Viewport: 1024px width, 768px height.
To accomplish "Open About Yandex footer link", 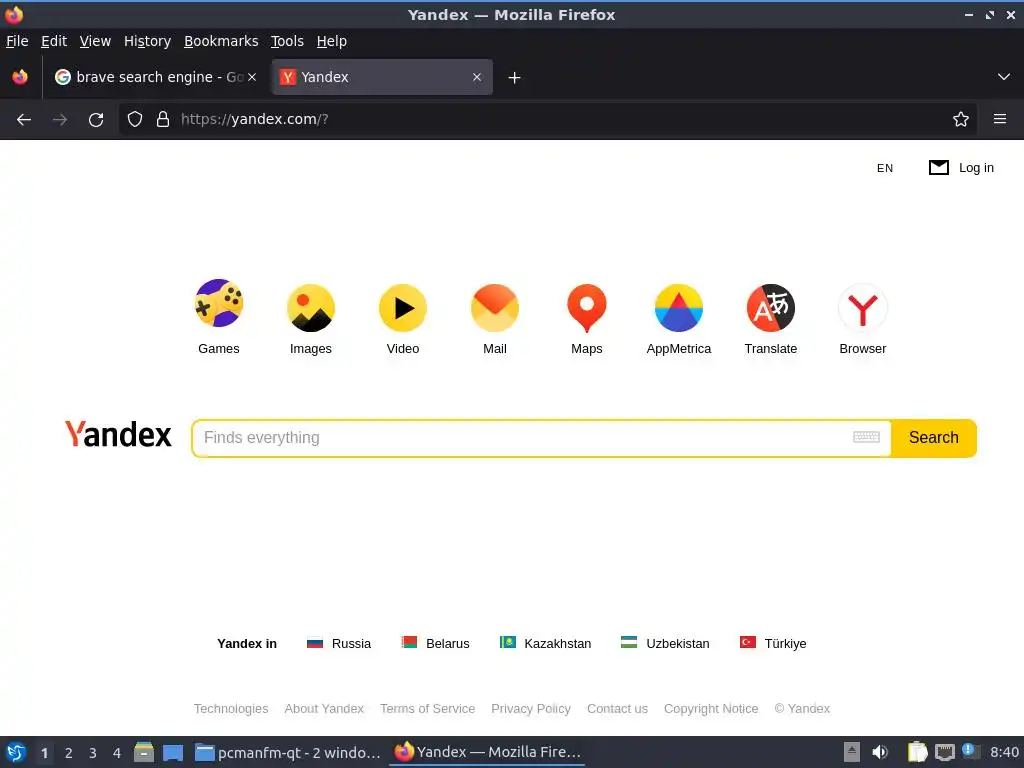I will coord(324,709).
